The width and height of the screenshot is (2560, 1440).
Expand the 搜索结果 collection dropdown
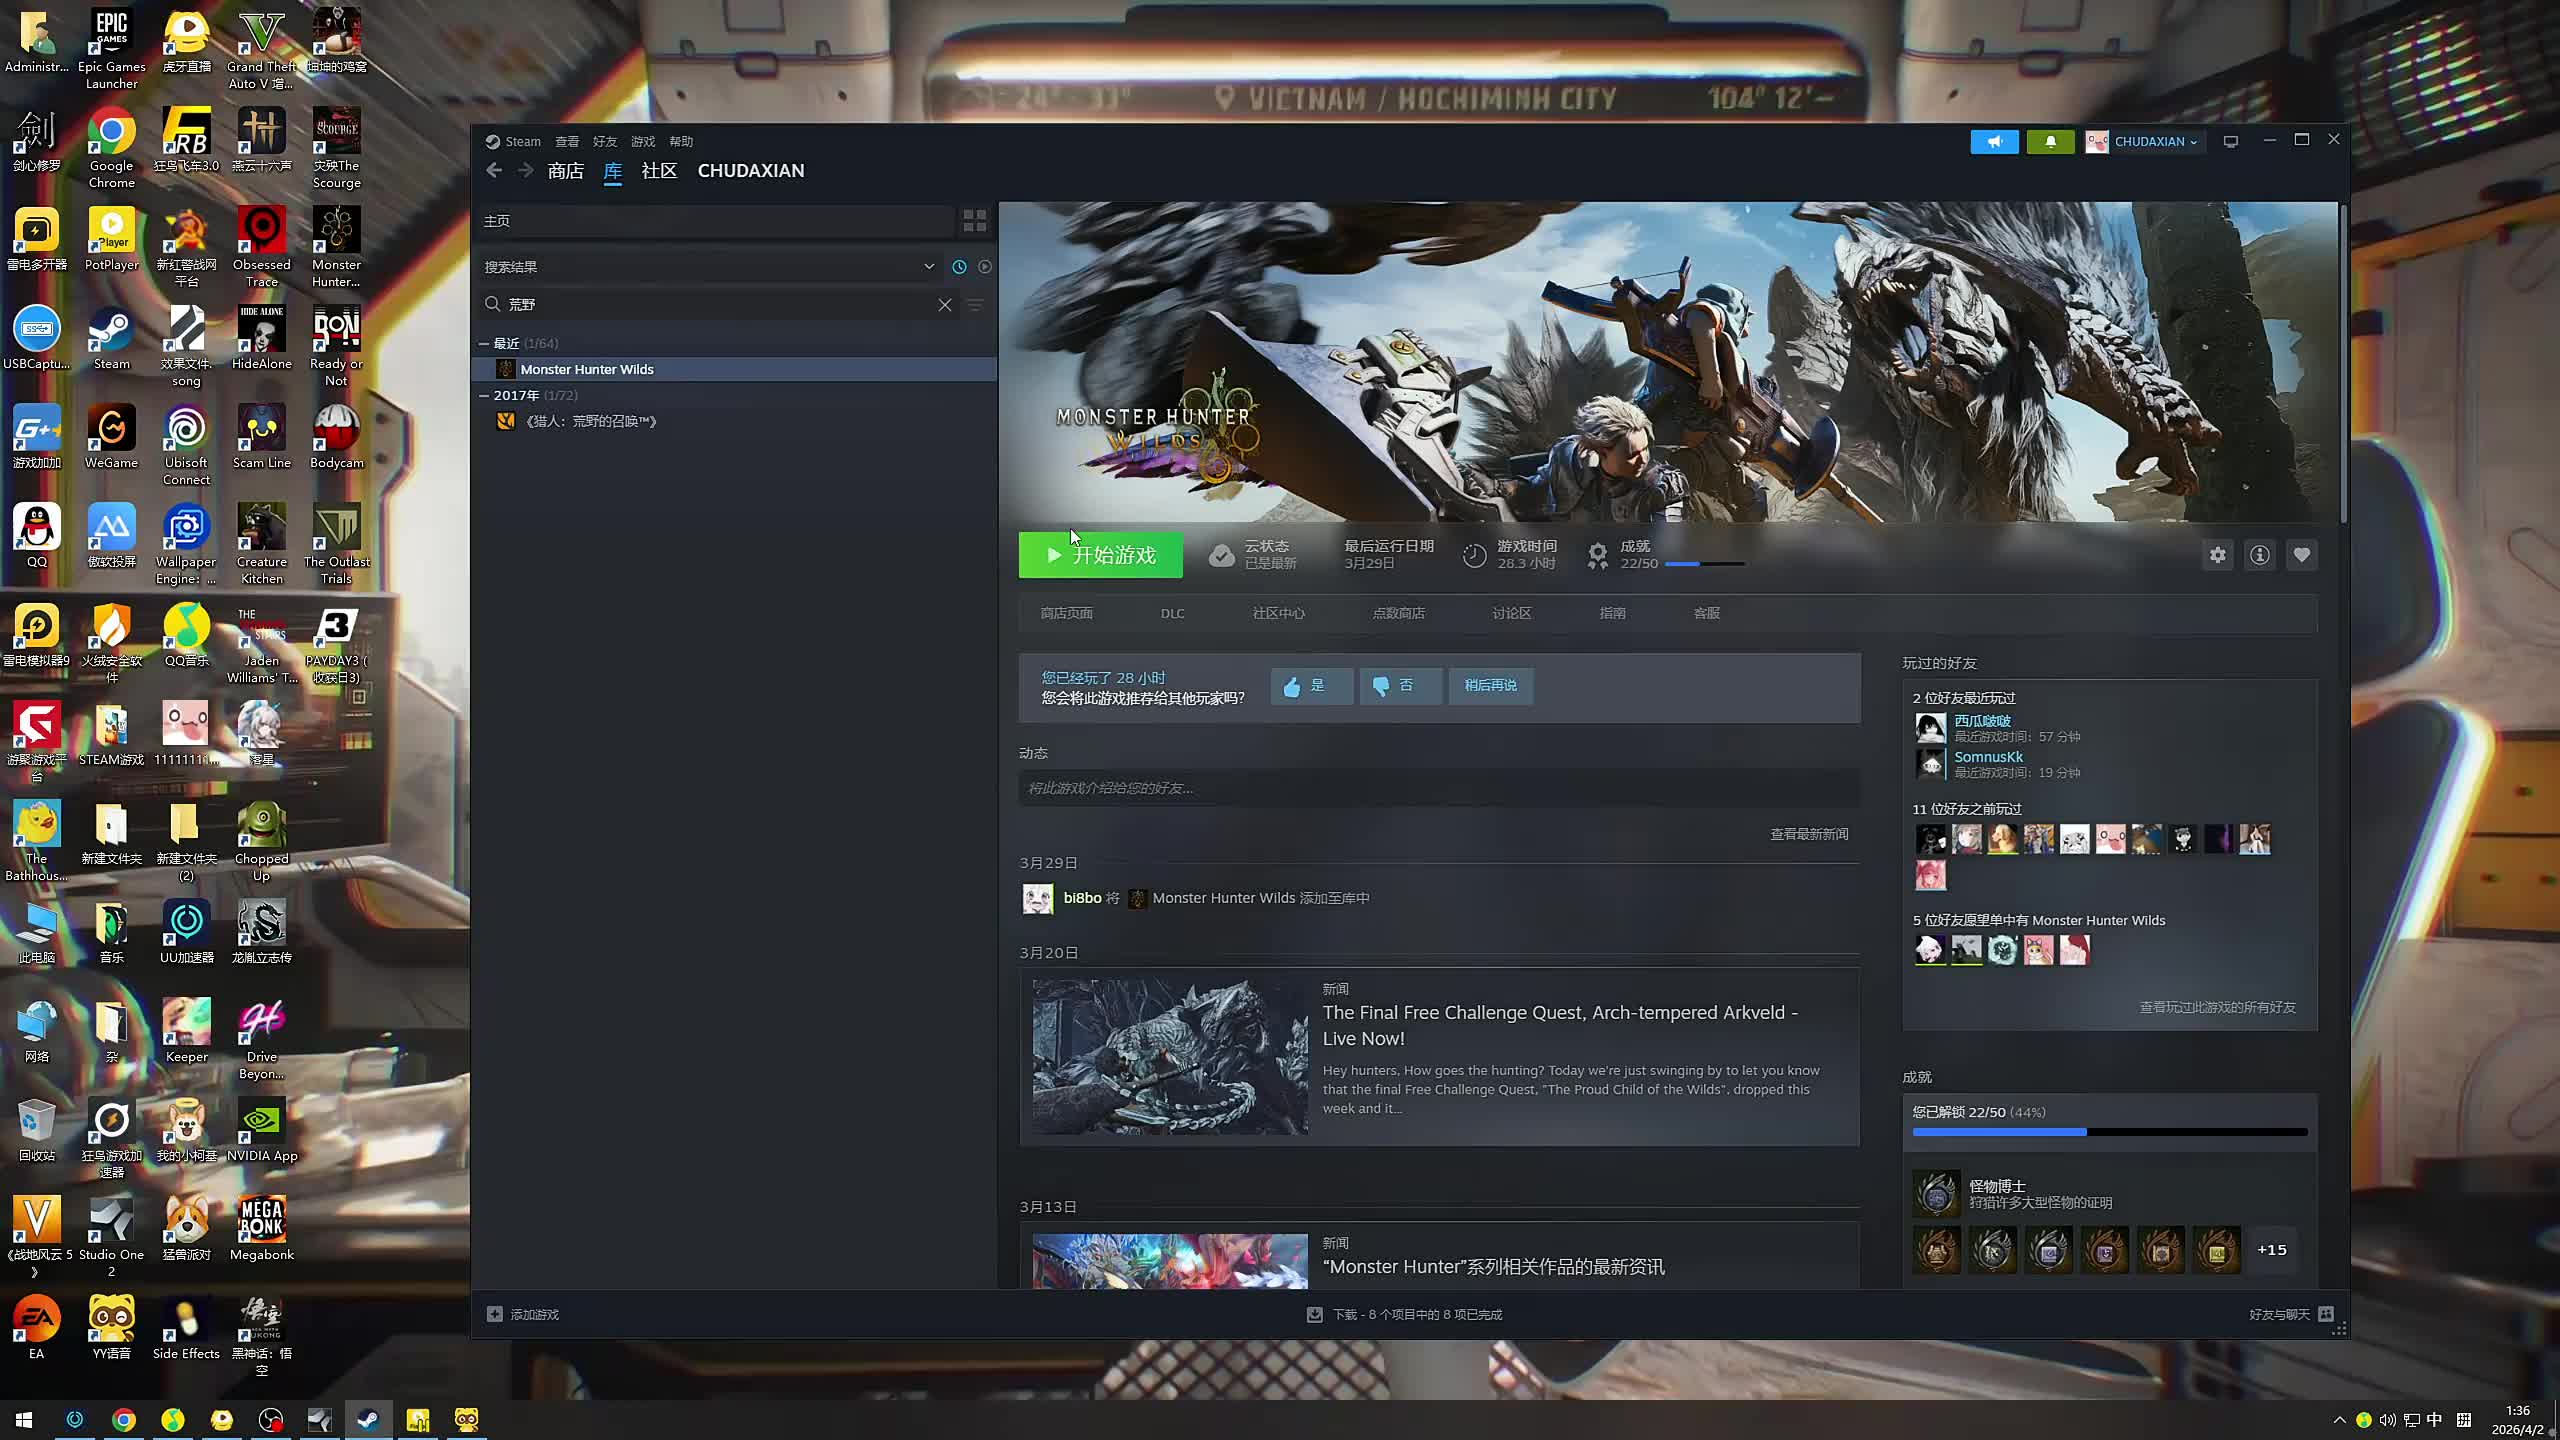[929, 267]
